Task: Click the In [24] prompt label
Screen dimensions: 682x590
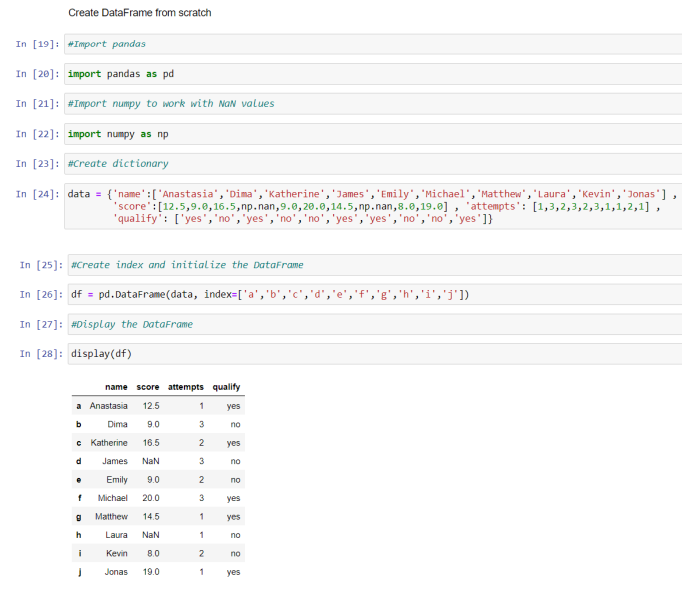Action: click(x=37, y=194)
